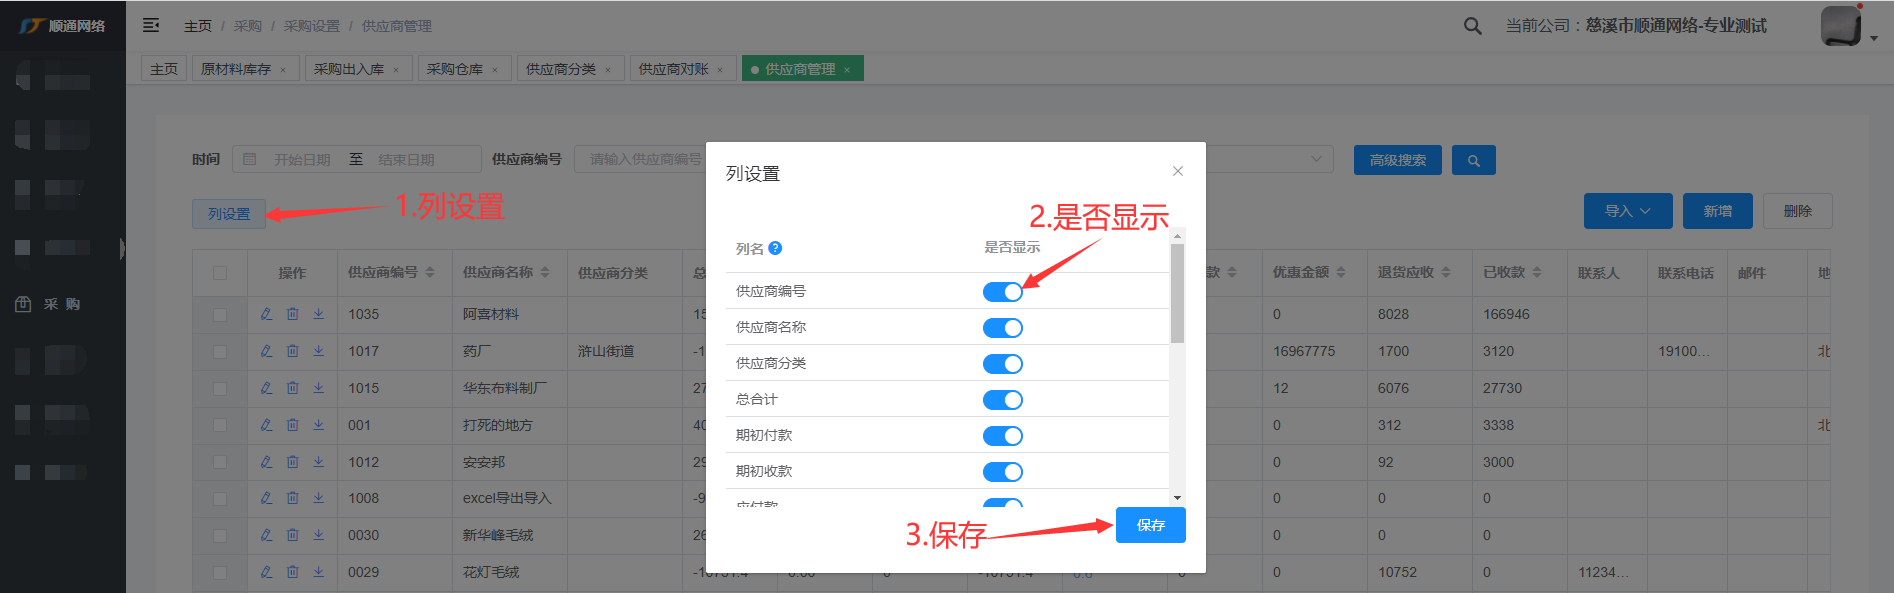Close the 列设置 dialog with X
Viewport: 1894px width, 593px height.
coord(1177,171)
